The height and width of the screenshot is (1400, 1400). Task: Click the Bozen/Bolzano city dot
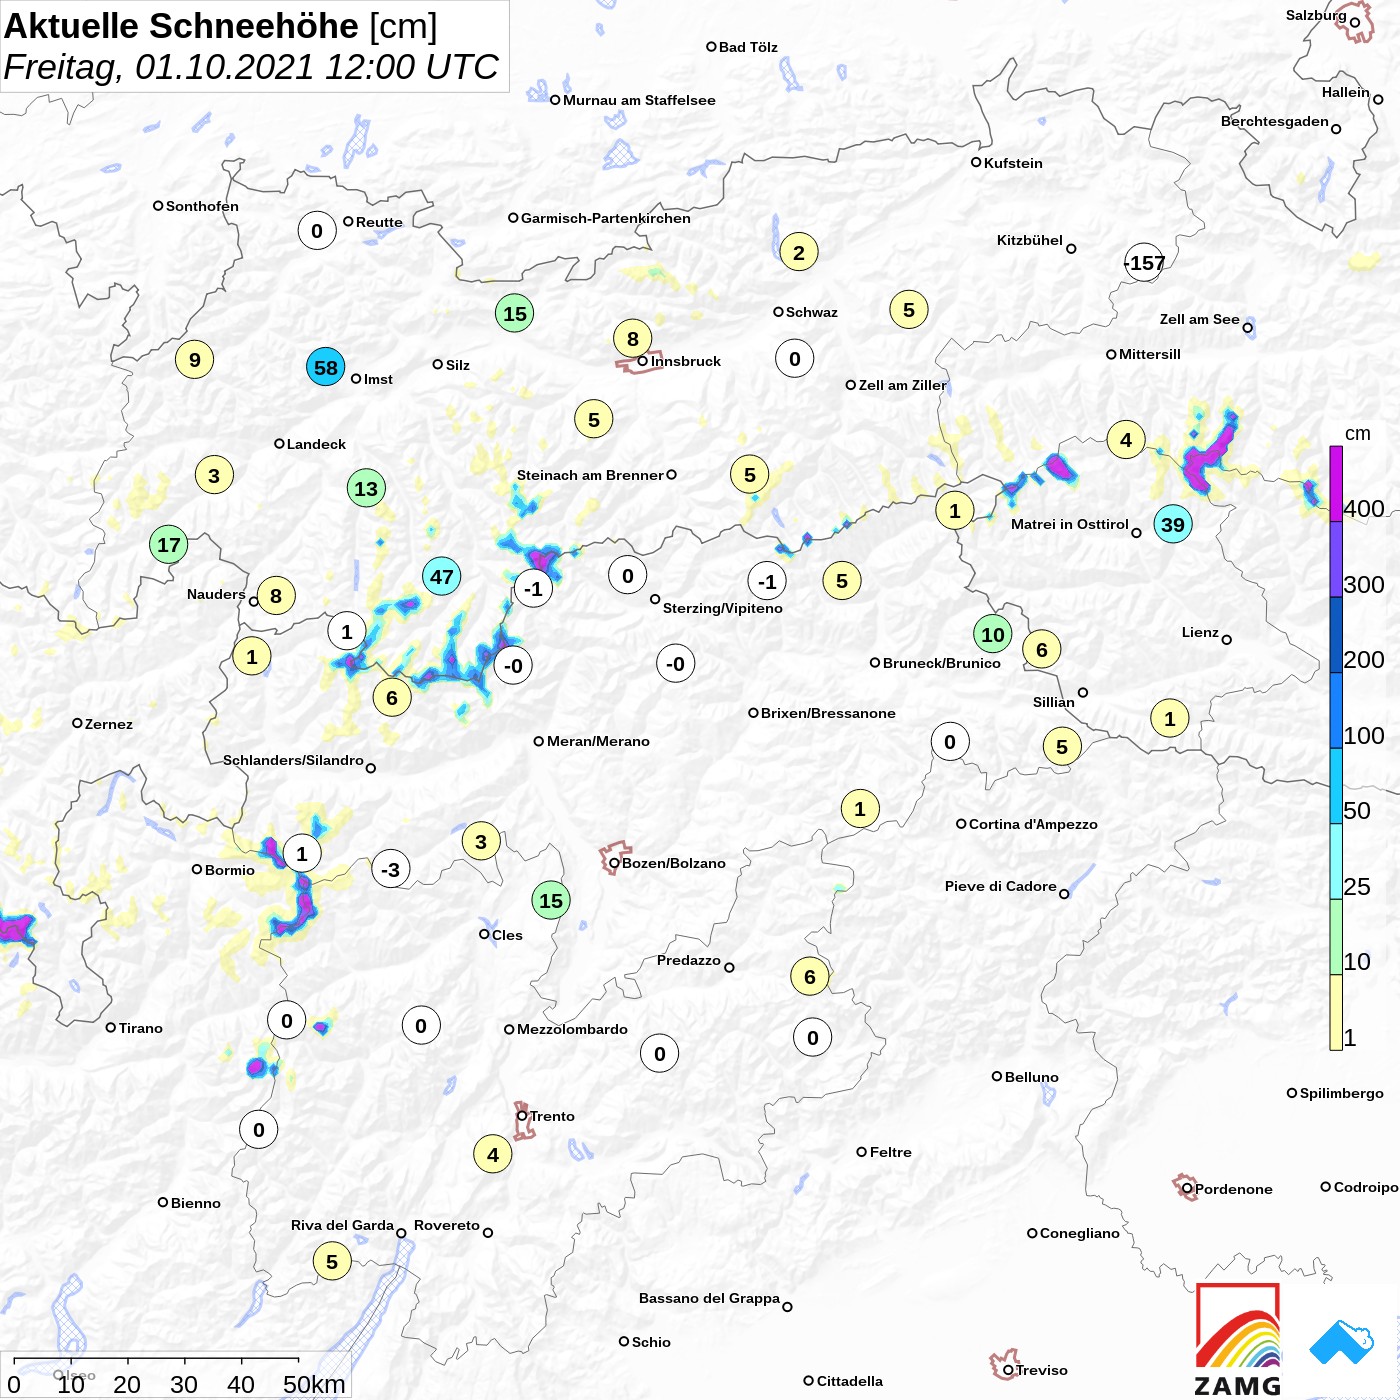[x=614, y=863]
